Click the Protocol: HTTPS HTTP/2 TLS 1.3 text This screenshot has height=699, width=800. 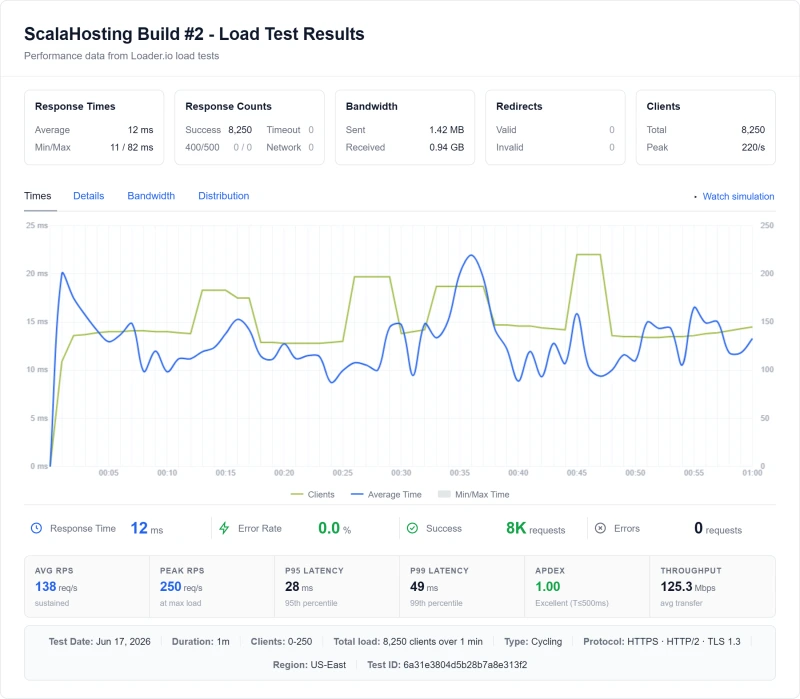click(x=662, y=641)
